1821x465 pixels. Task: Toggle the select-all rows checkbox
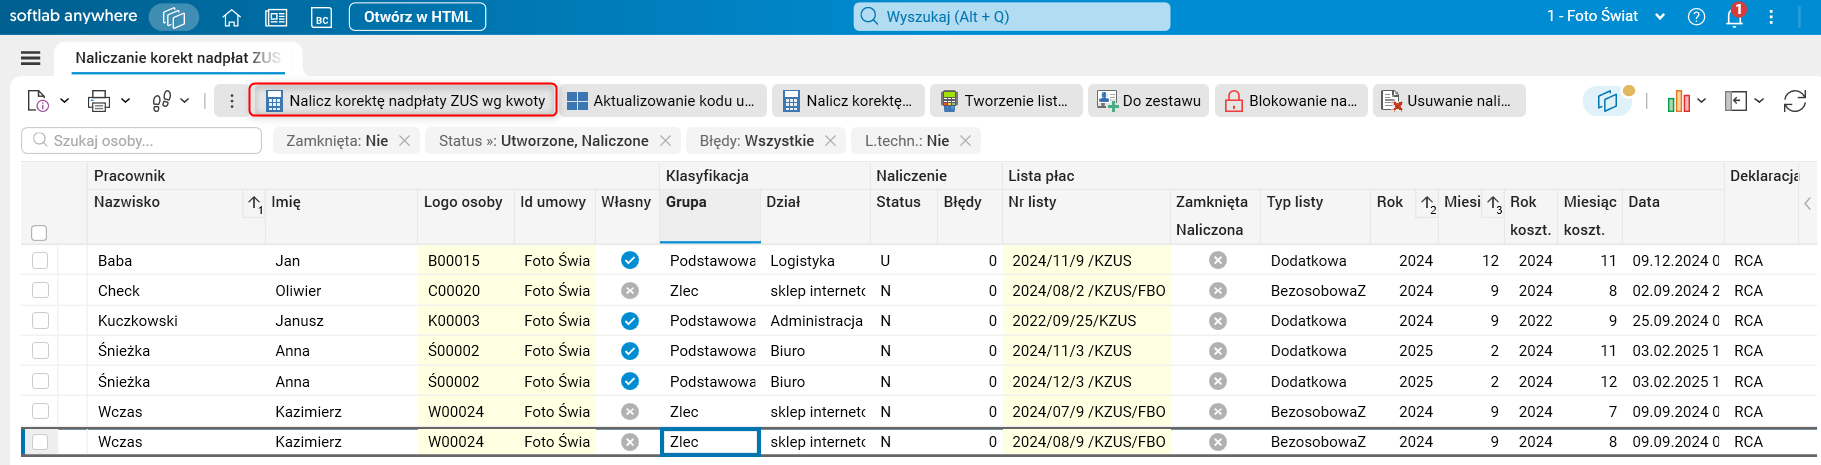coord(39,233)
